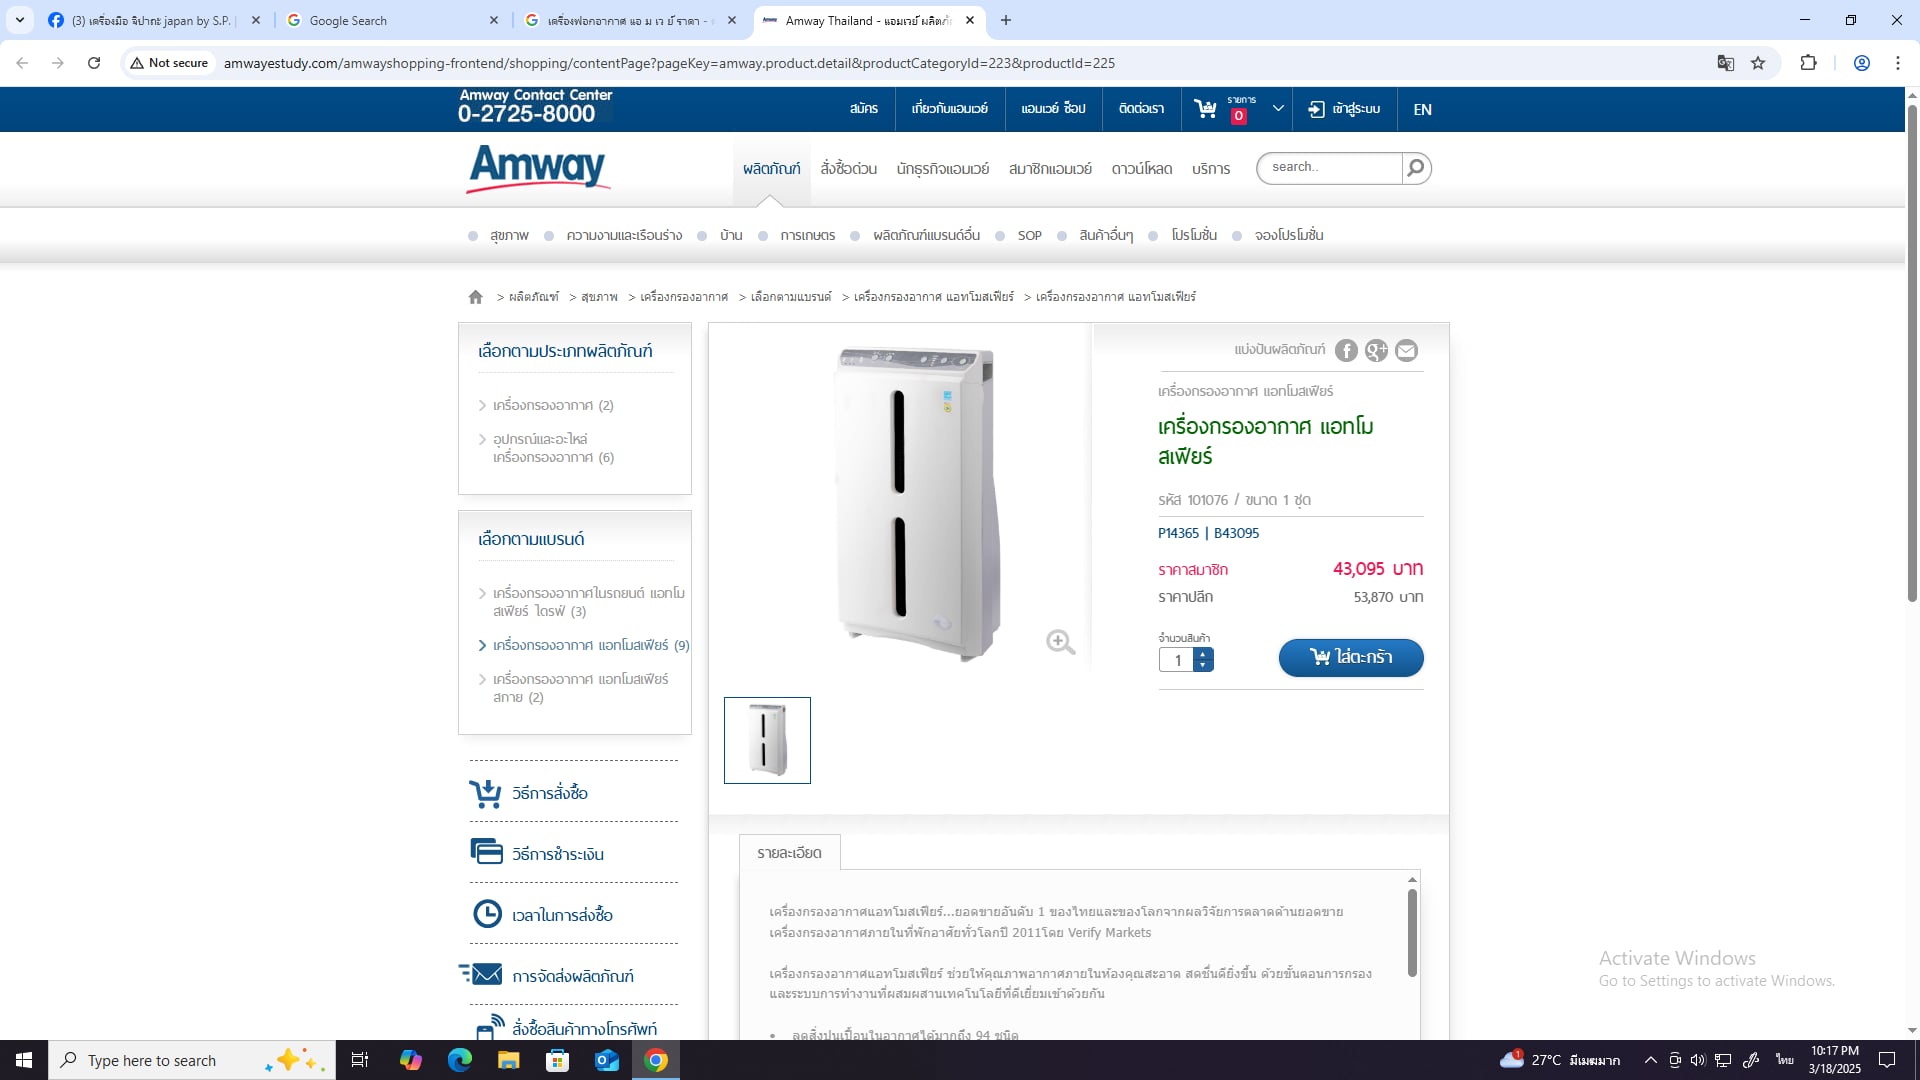This screenshot has width=1920, height=1080.
Task: Select the air purifier thumbnail image
Action: point(768,740)
